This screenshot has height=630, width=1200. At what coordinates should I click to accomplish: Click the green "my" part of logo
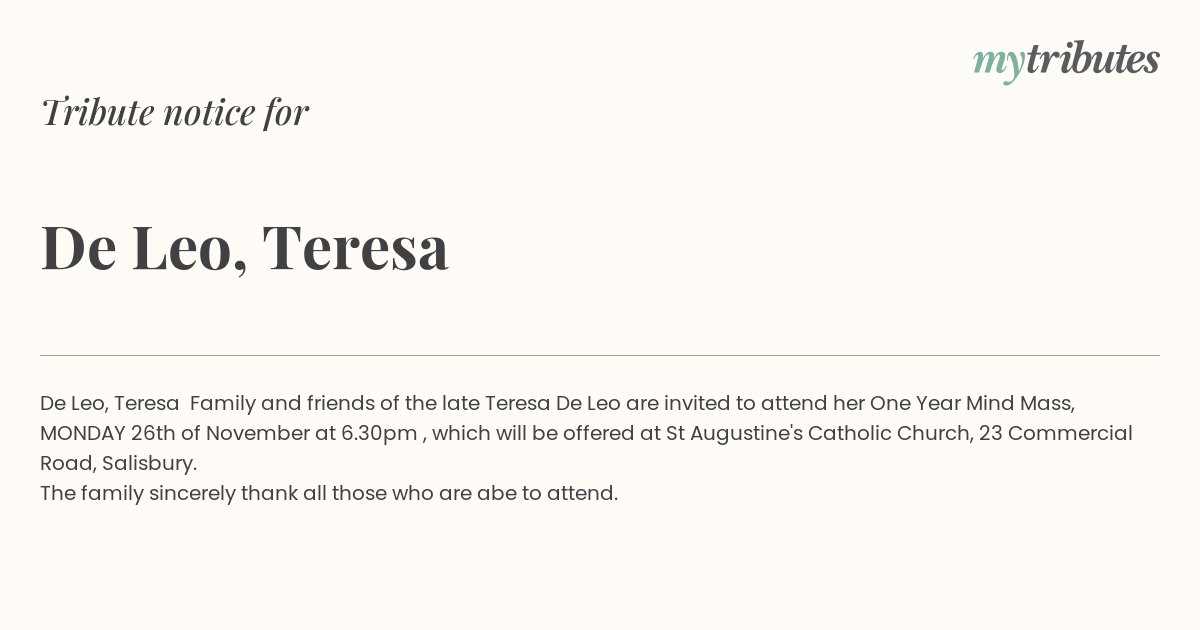(x=998, y=64)
